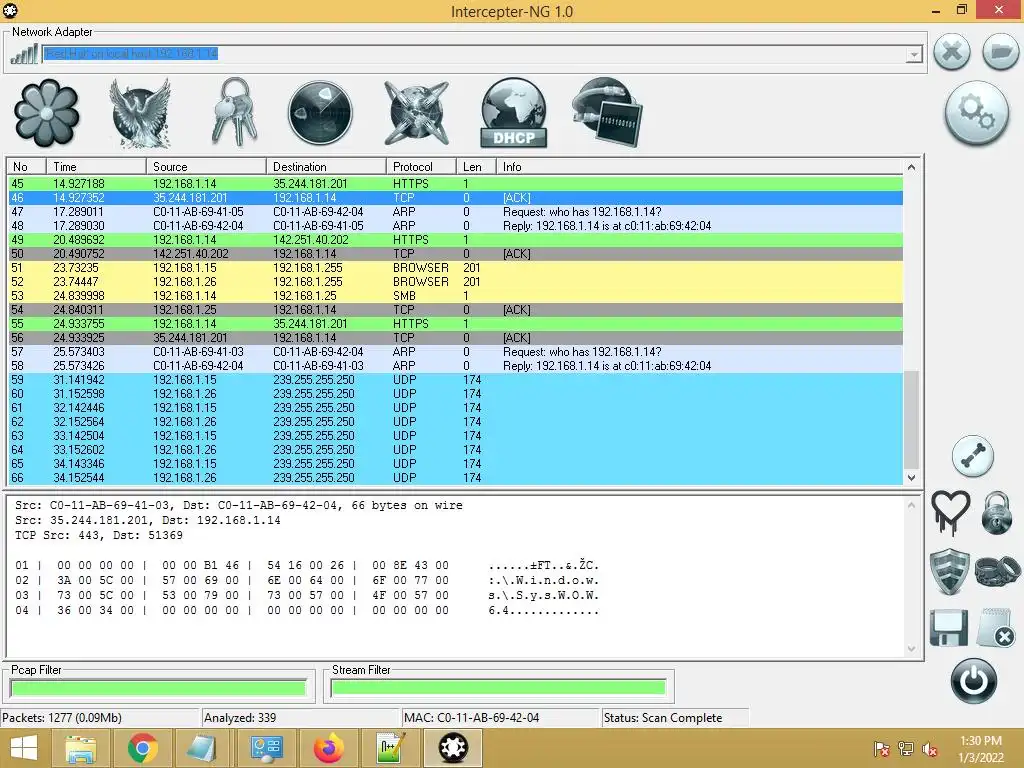The height and width of the screenshot is (768, 1024).
Task: Select packet 48 ARP reply row
Action: (x=455, y=226)
